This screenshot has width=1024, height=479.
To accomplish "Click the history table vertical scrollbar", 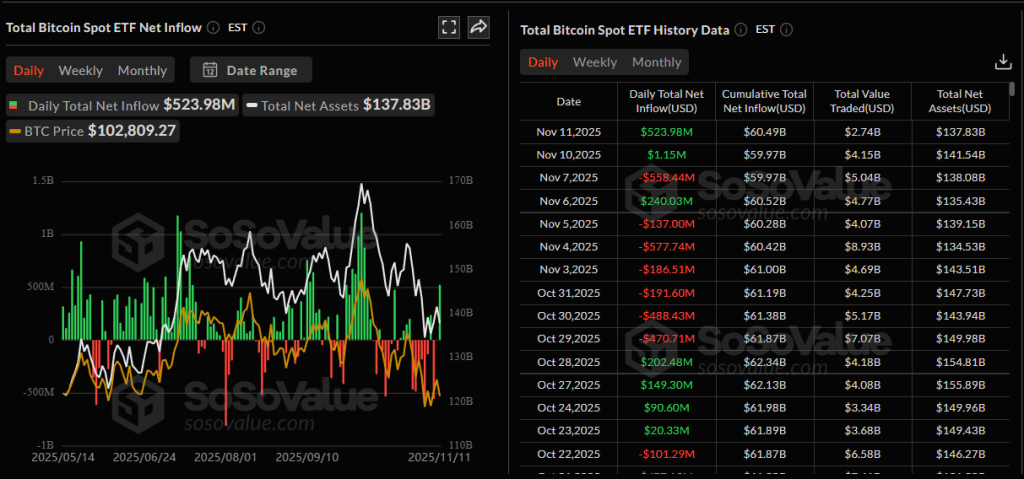I will (x=1013, y=89).
